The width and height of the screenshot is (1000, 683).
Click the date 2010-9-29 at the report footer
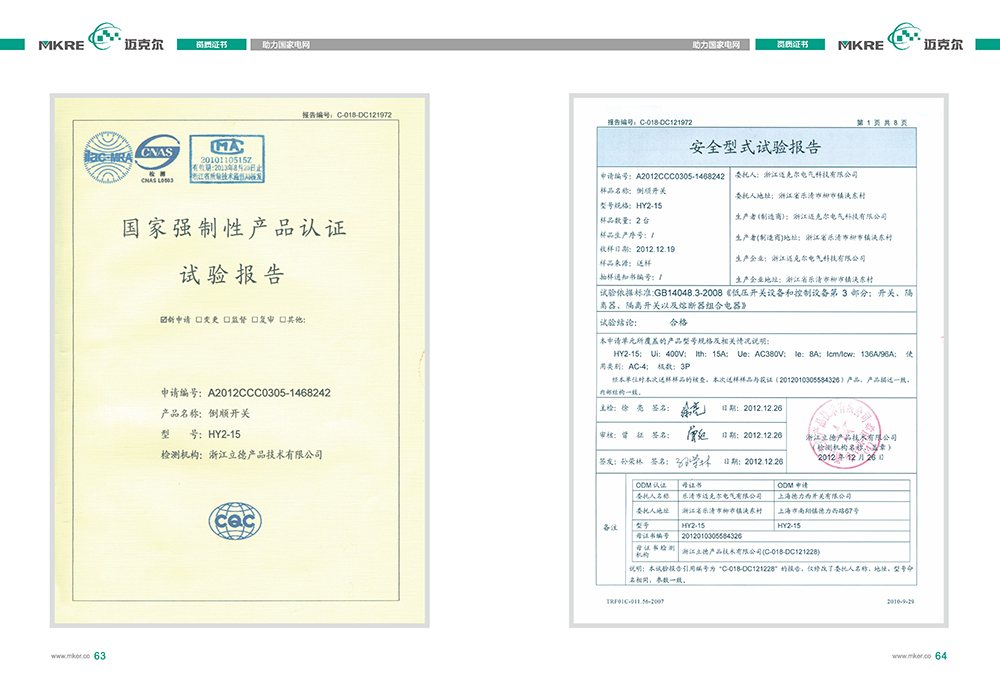click(901, 601)
